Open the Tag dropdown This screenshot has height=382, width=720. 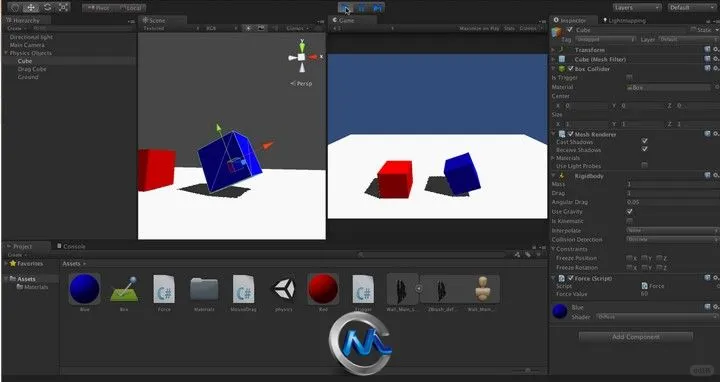606,39
